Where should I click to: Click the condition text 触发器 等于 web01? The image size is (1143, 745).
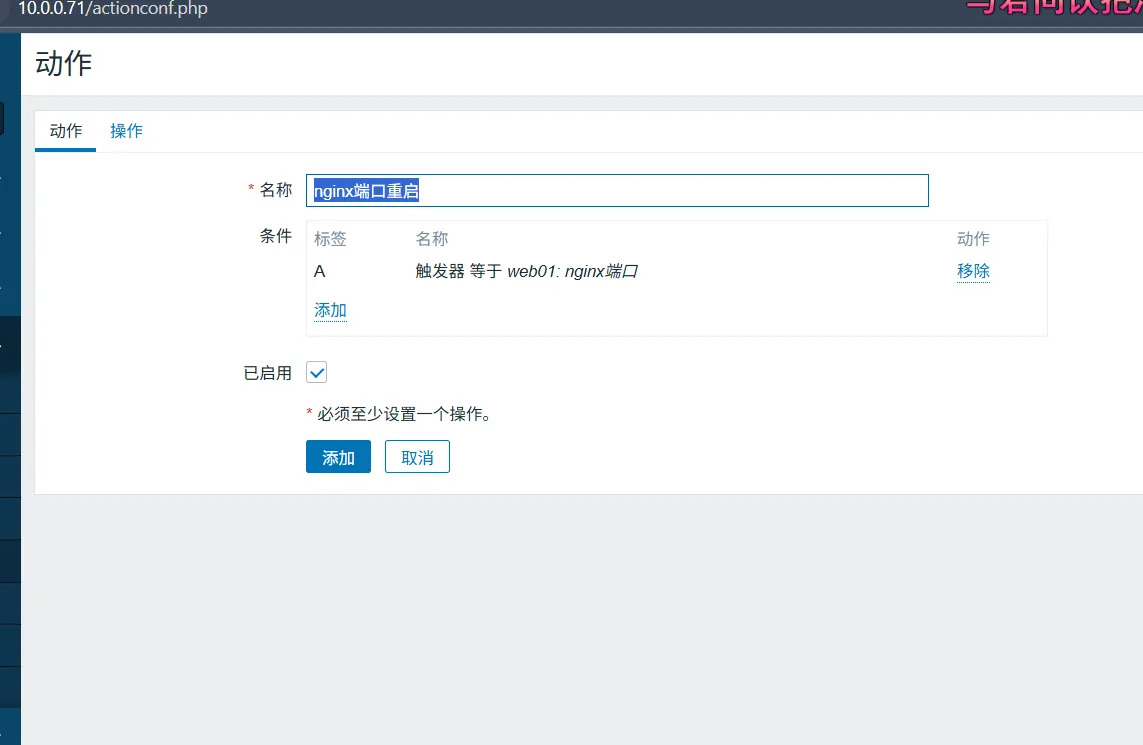tap(526, 271)
